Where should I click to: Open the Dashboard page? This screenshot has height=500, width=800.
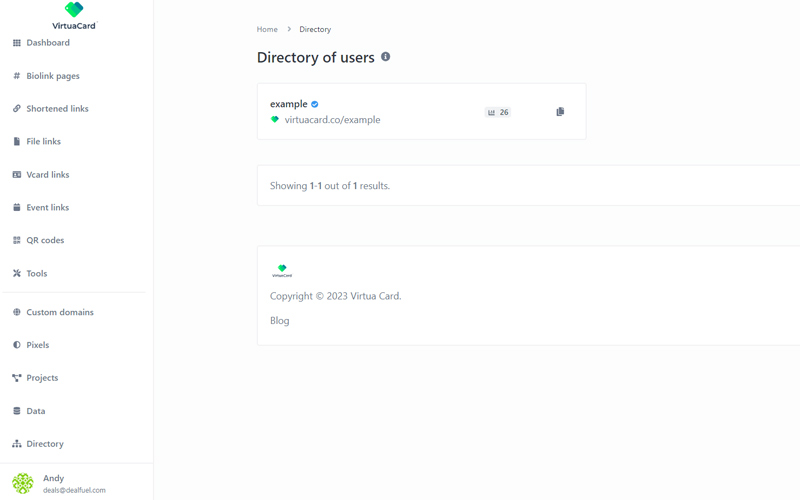(47, 43)
